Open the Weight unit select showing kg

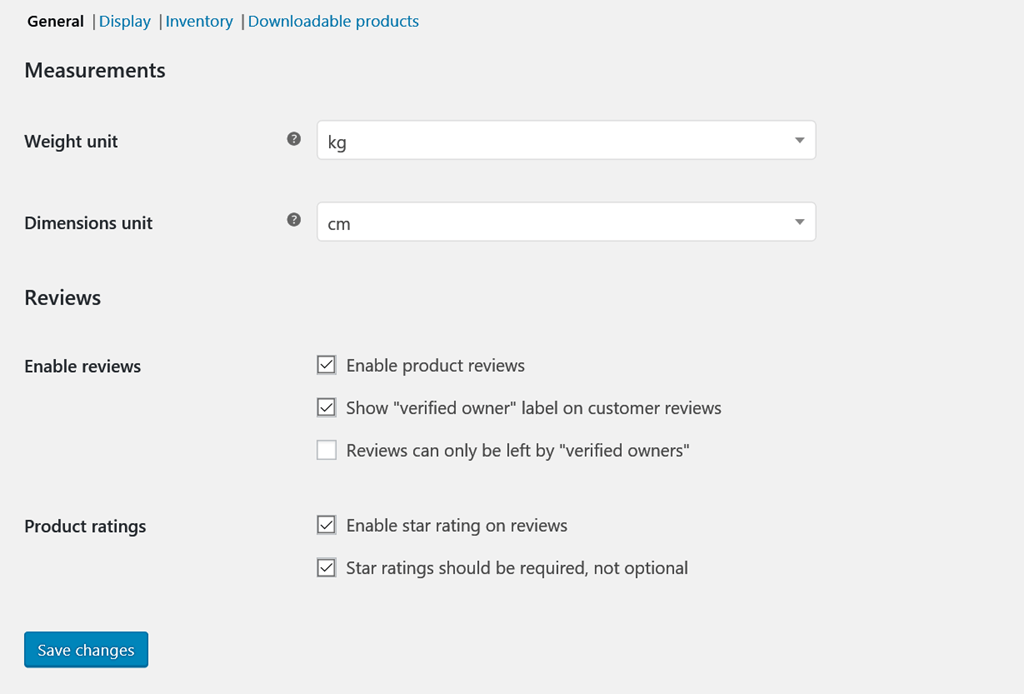click(566, 140)
